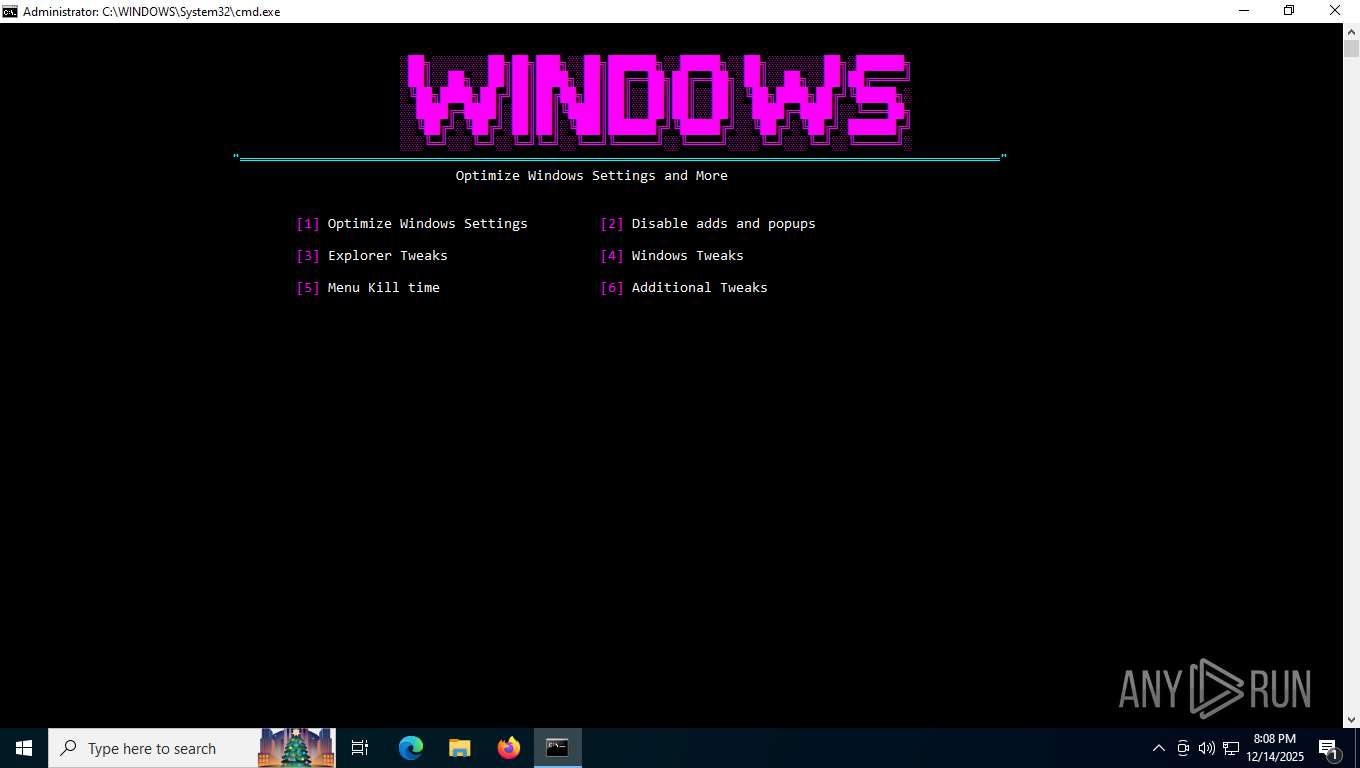Select option [3] Explorer Tweaks

pos(372,256)
